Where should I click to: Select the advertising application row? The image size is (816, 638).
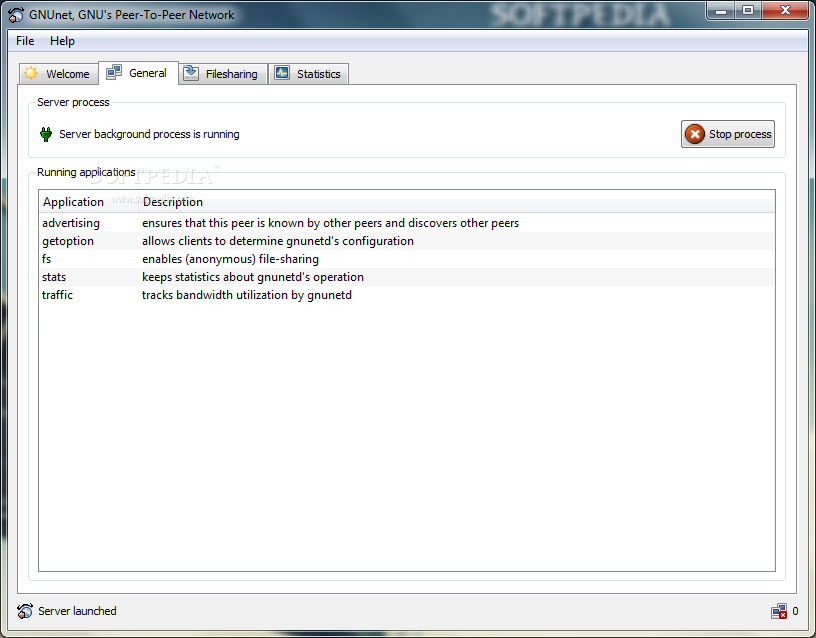(406, 223)
